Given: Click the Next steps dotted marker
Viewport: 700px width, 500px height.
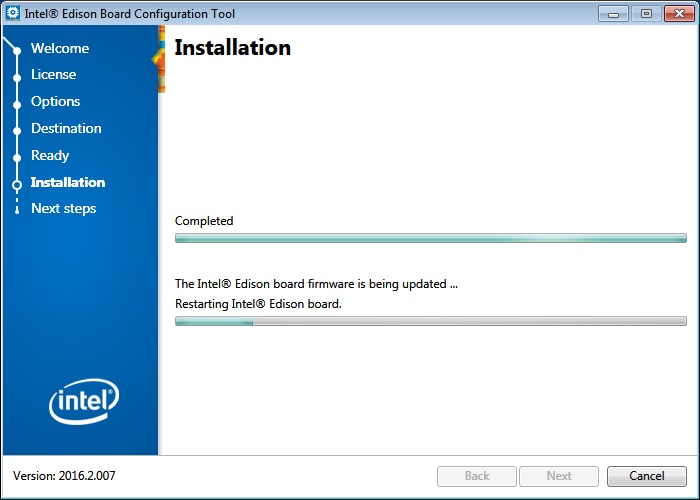Looking at the screenshot, I should [x=17, y=206].
